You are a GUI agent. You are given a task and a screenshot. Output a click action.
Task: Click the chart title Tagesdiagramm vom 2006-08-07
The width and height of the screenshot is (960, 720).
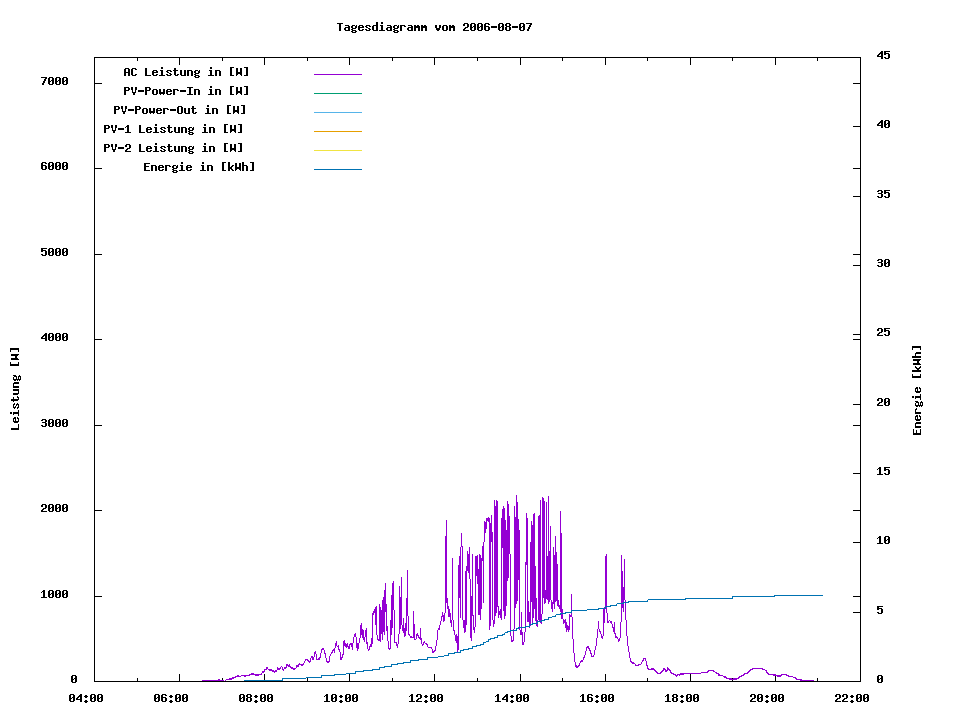434,27
